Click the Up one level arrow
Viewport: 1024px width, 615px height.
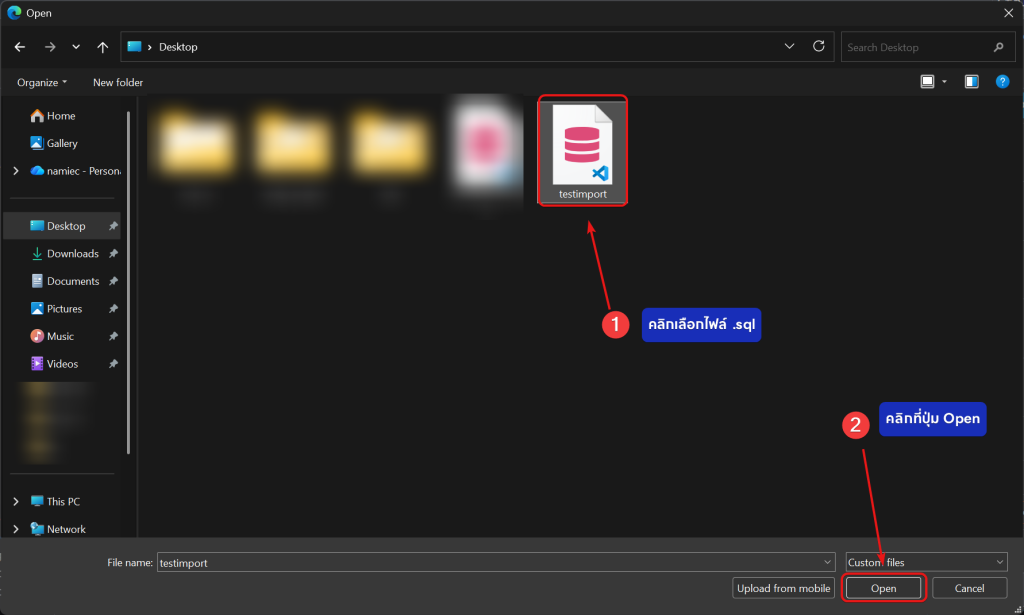(x=103, y=47)
